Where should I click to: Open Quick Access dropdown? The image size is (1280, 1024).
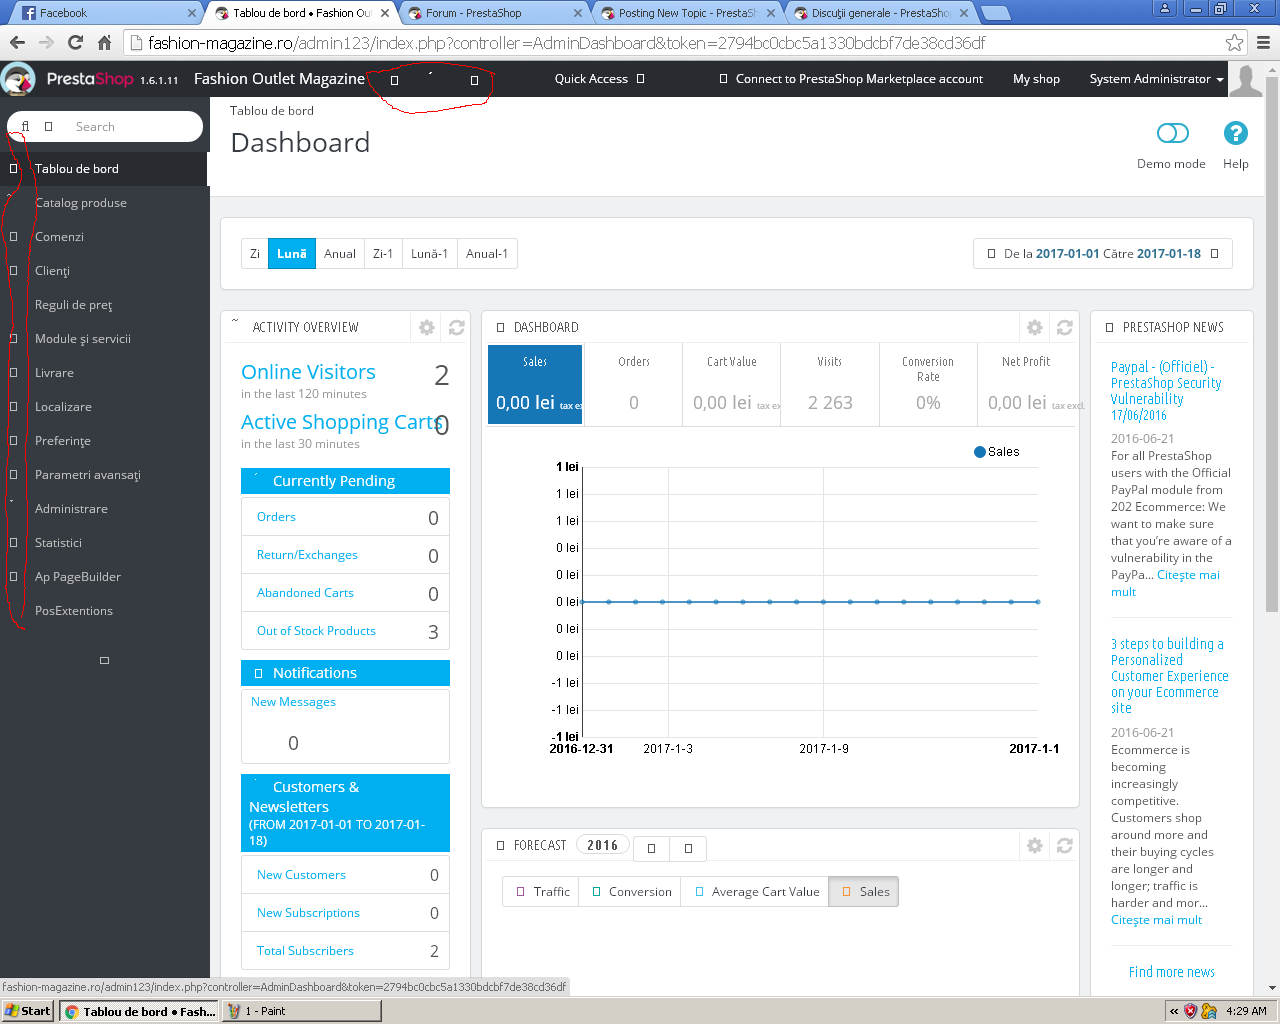pos(600,79)
